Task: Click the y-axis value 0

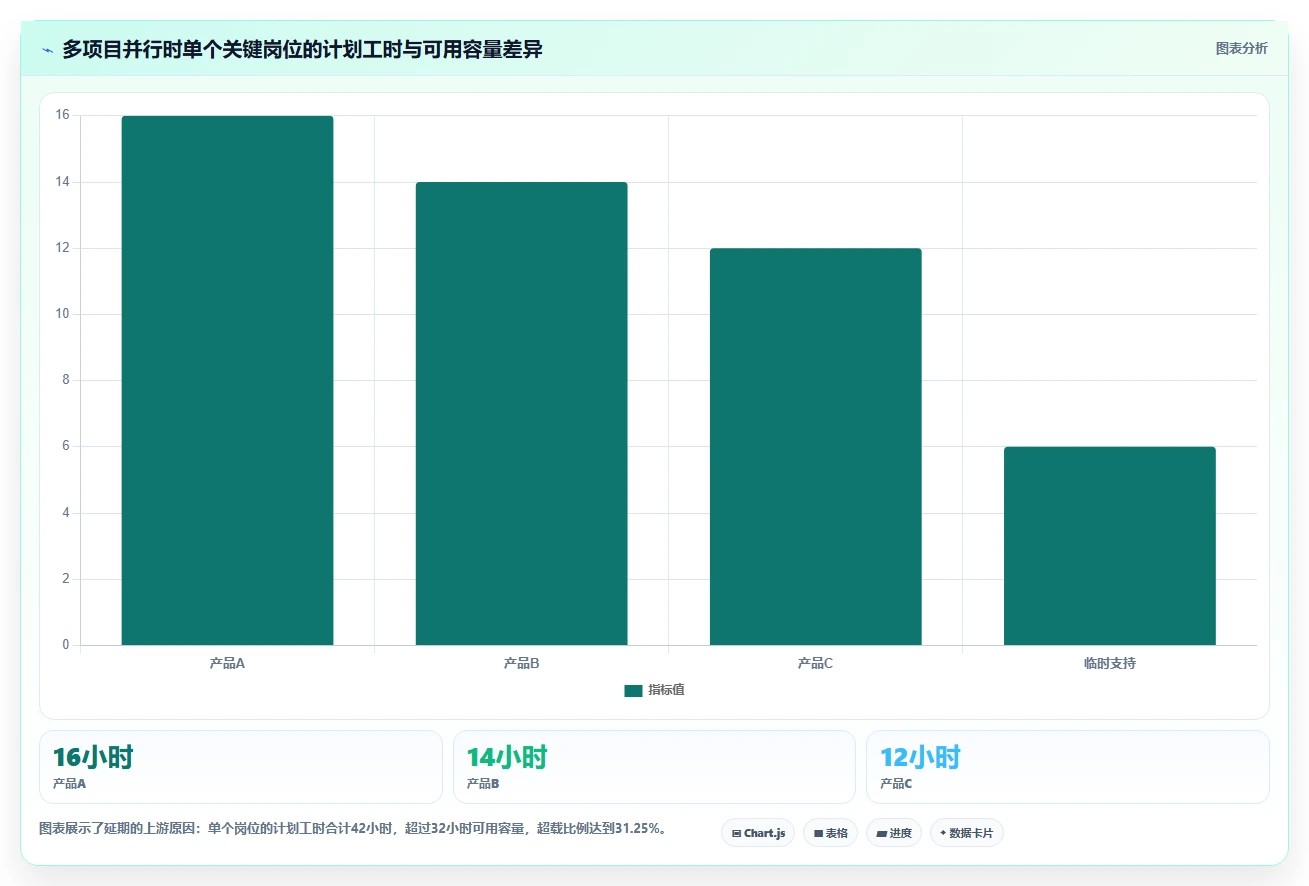Action: [66, 645]
